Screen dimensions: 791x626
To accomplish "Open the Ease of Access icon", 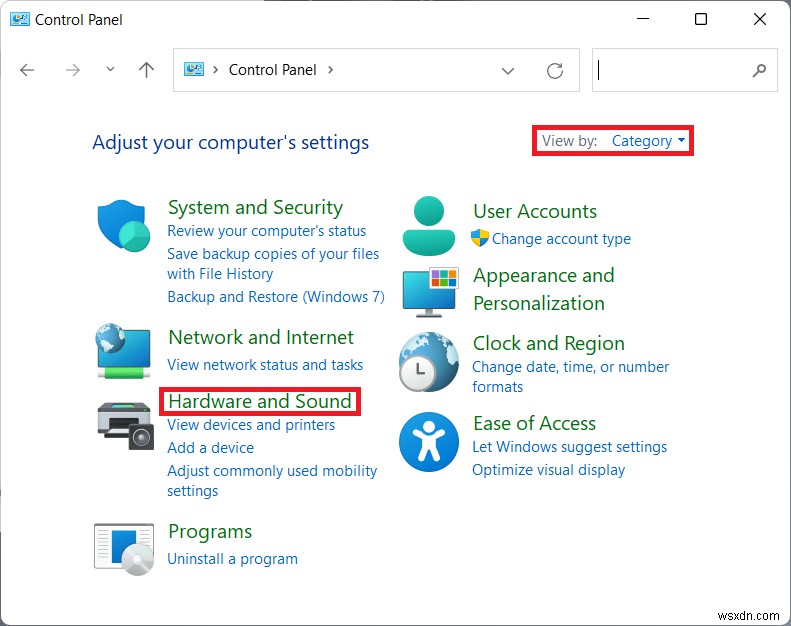I will tap(429, 442).
